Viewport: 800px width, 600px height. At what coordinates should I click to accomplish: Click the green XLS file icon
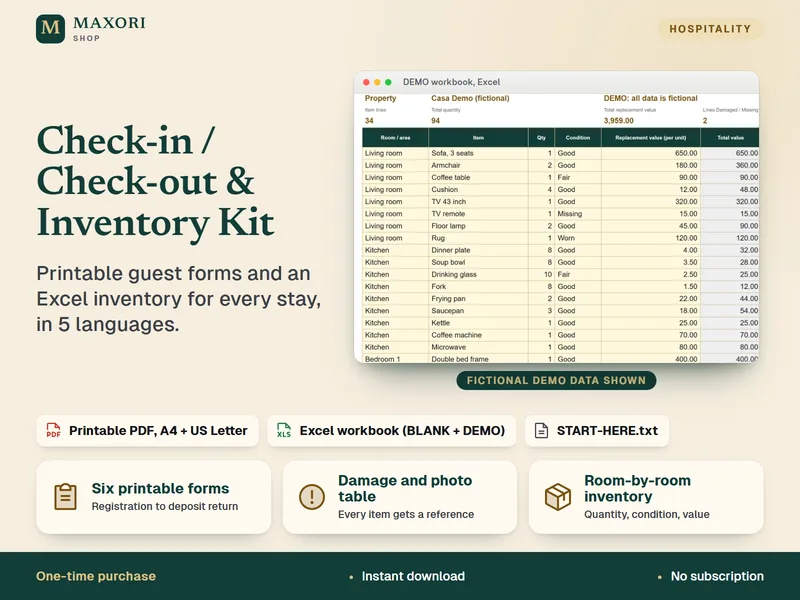(x=284, y=430)
